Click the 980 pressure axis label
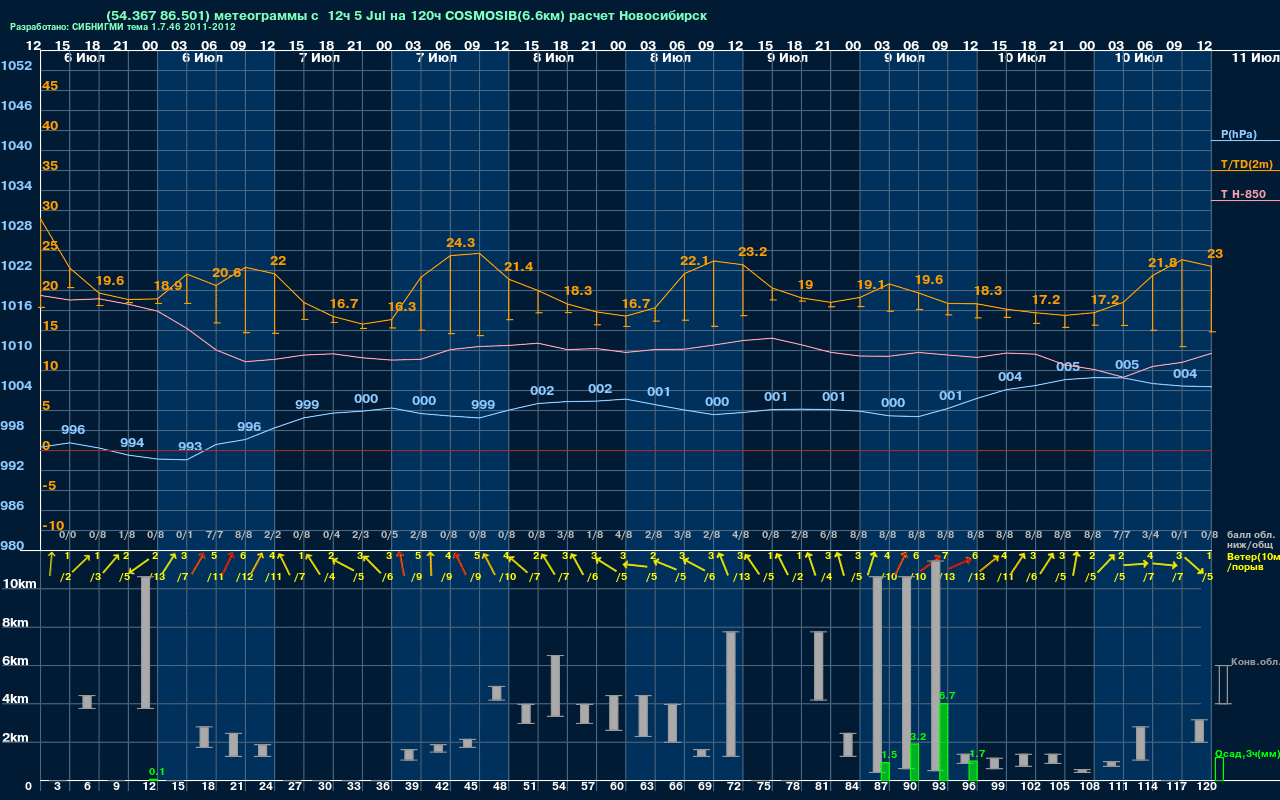 (x=13, y=546)
